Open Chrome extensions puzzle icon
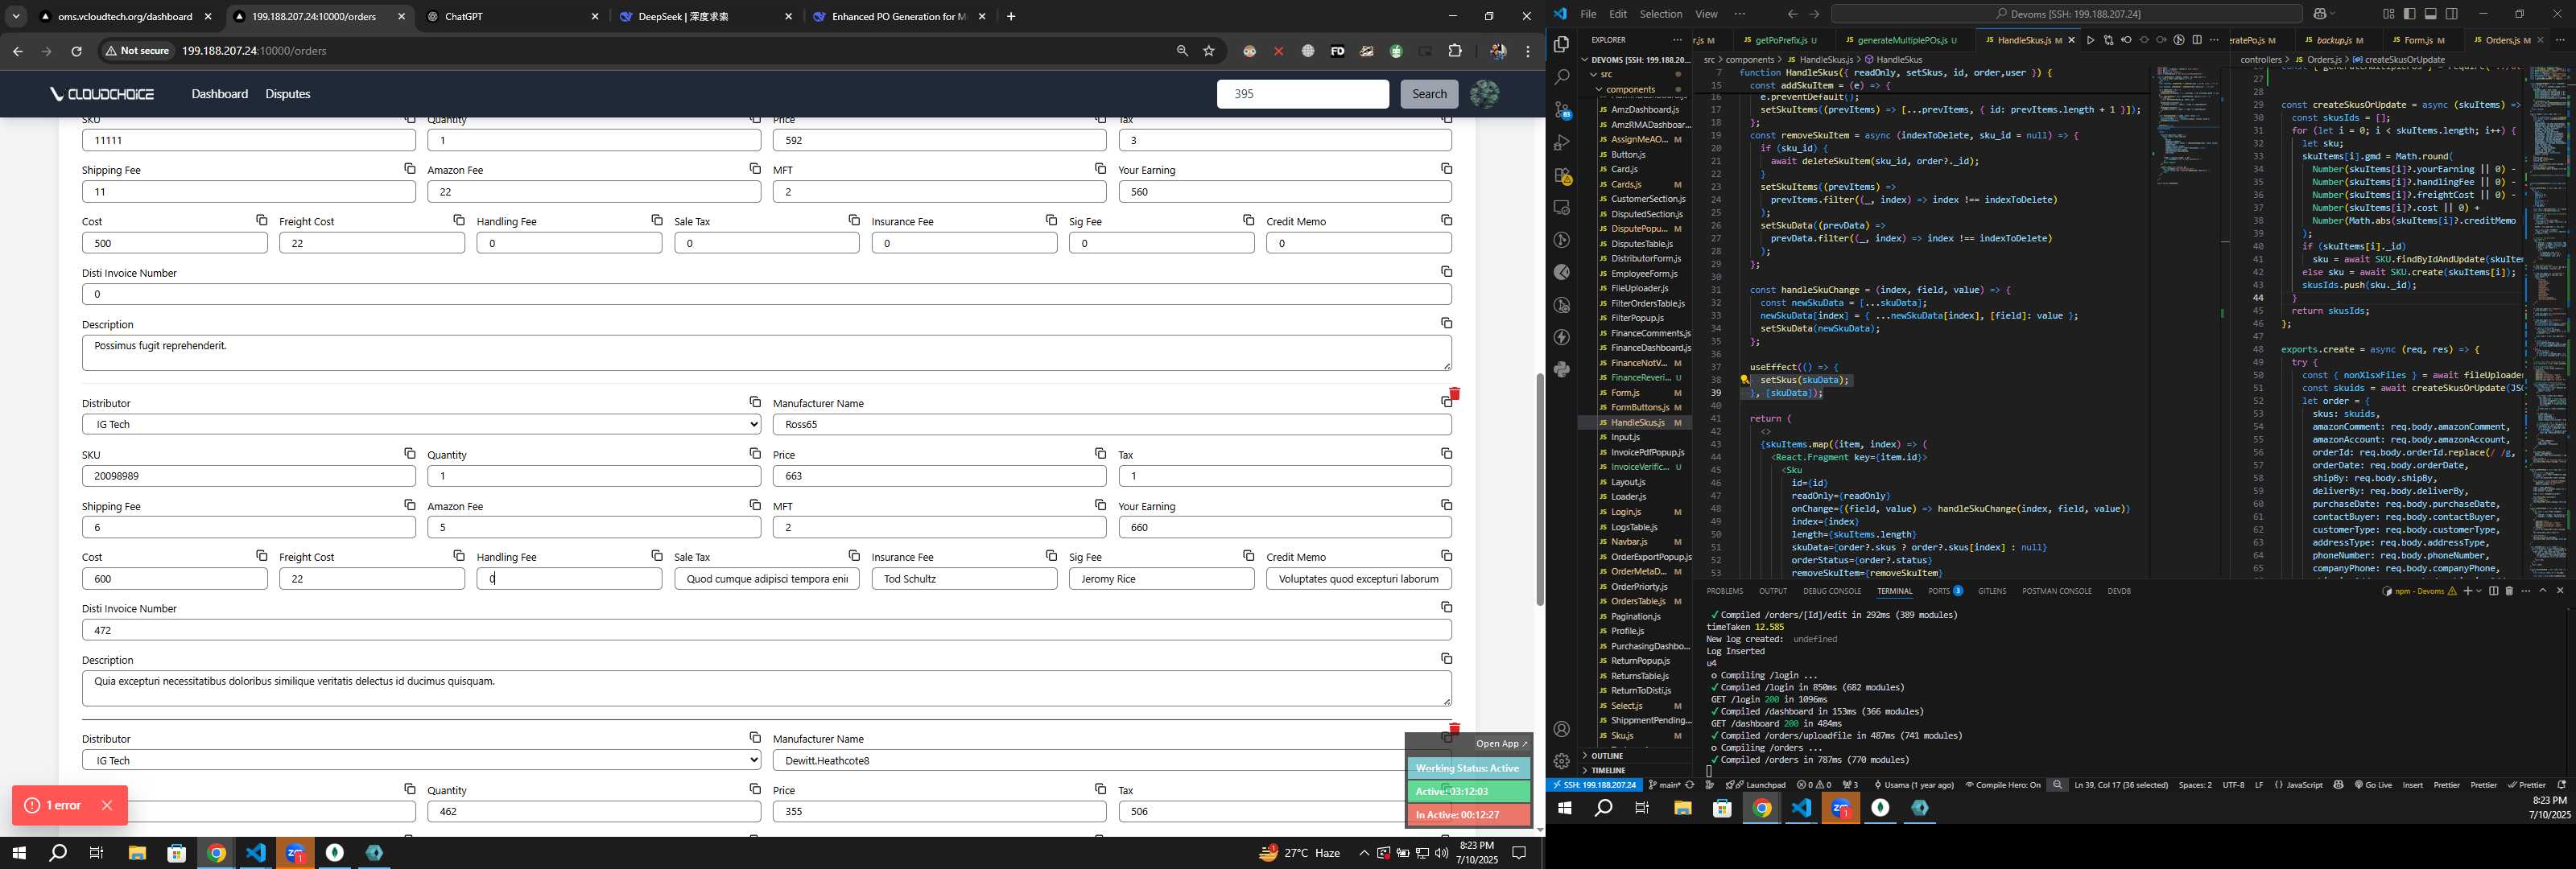 pos(1455,51)
